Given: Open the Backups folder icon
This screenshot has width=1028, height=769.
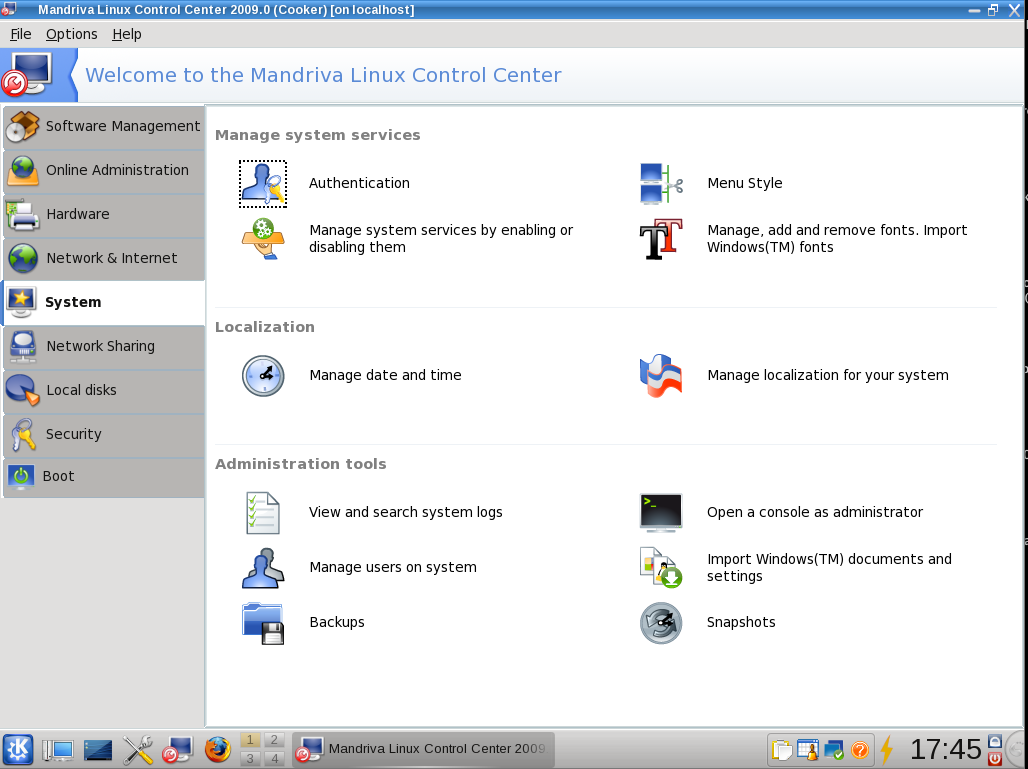Looking at the screenshot, I should [x=263, y=623].
